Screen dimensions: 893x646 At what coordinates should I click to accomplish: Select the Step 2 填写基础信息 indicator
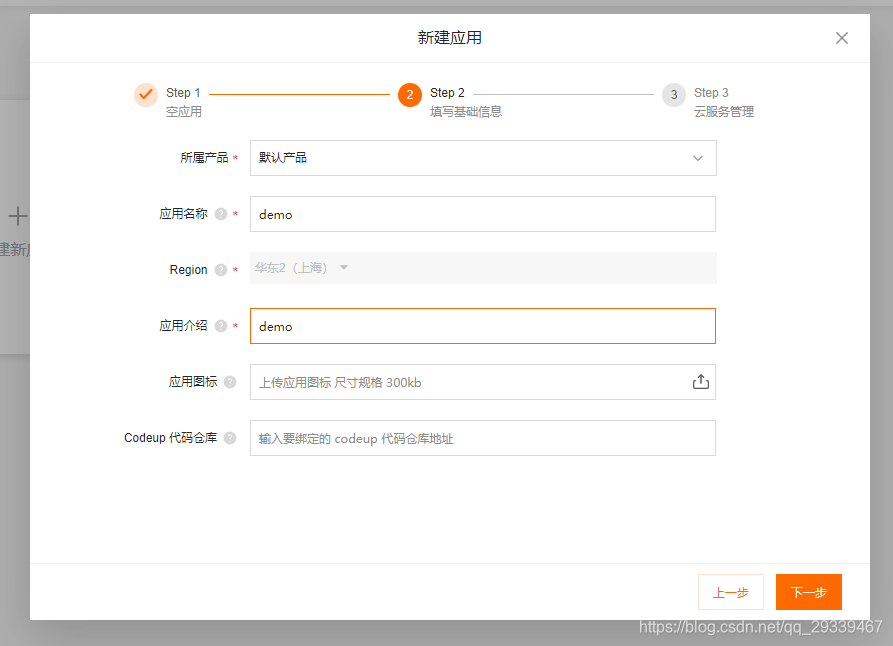[410, 93]
